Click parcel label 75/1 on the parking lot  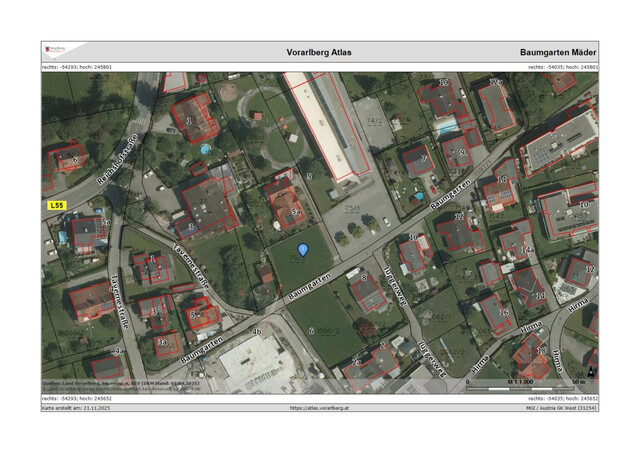coord(352,209)
